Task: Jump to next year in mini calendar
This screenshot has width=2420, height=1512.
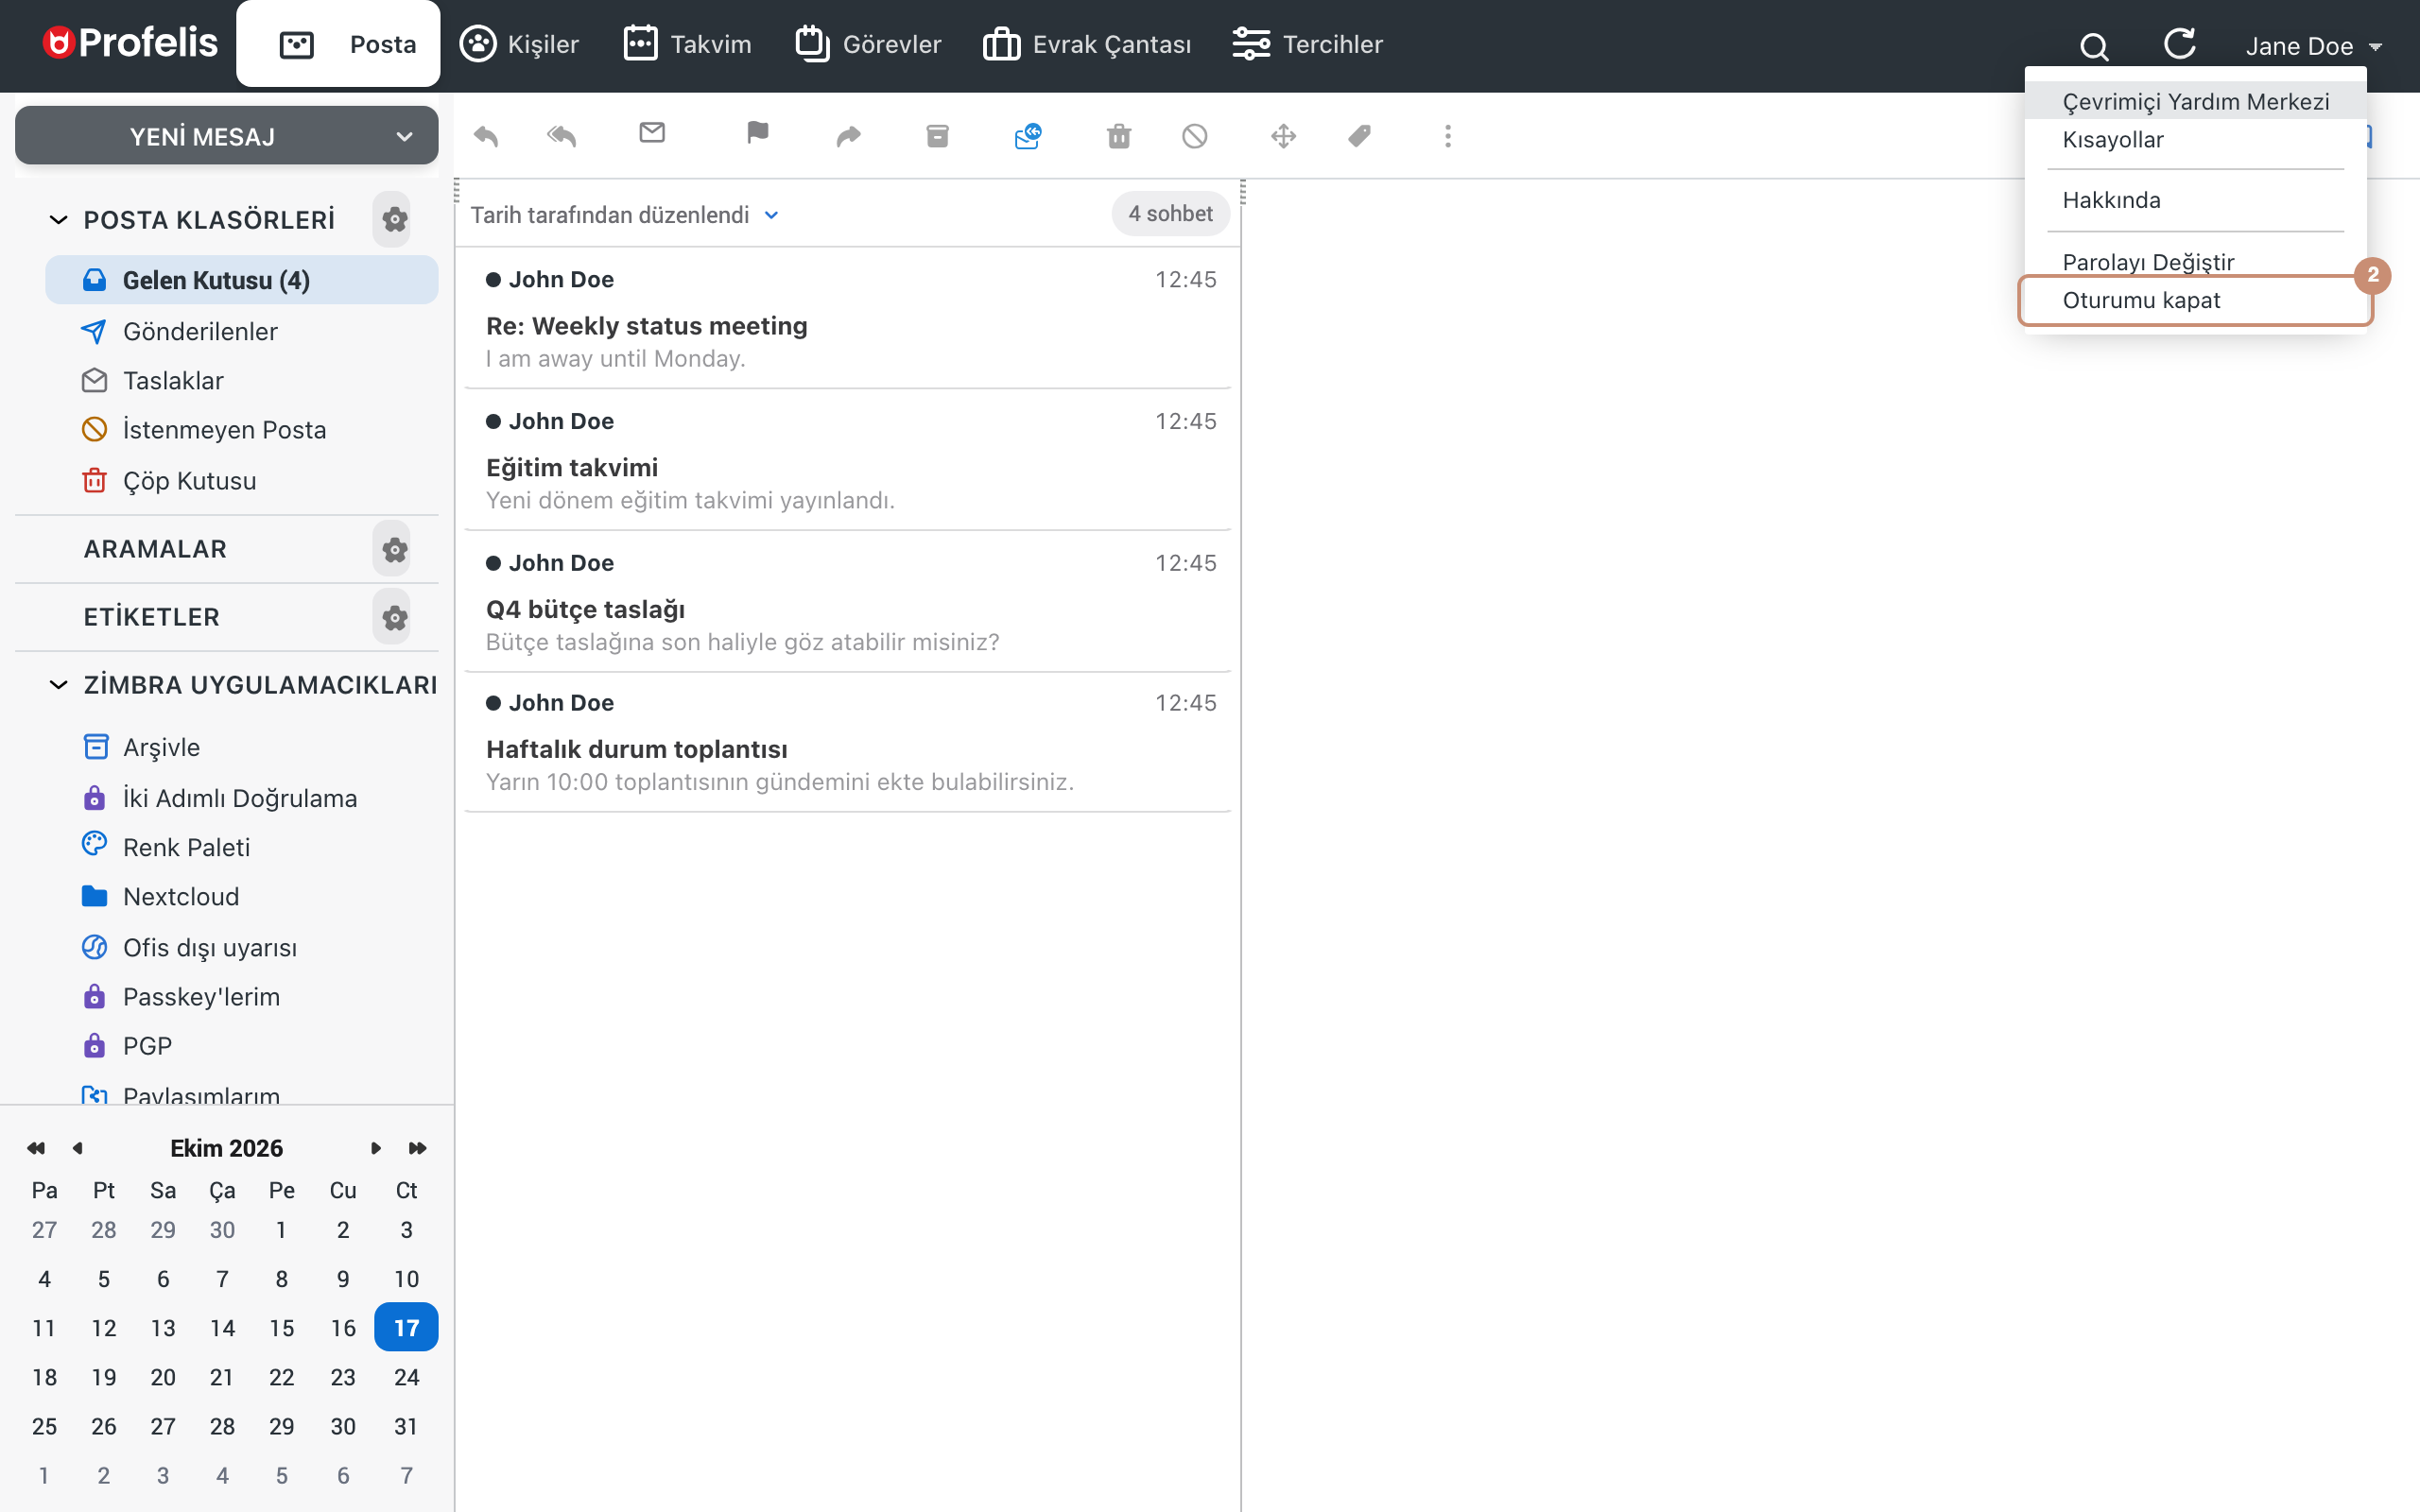Action: (x=417, y=1148)
